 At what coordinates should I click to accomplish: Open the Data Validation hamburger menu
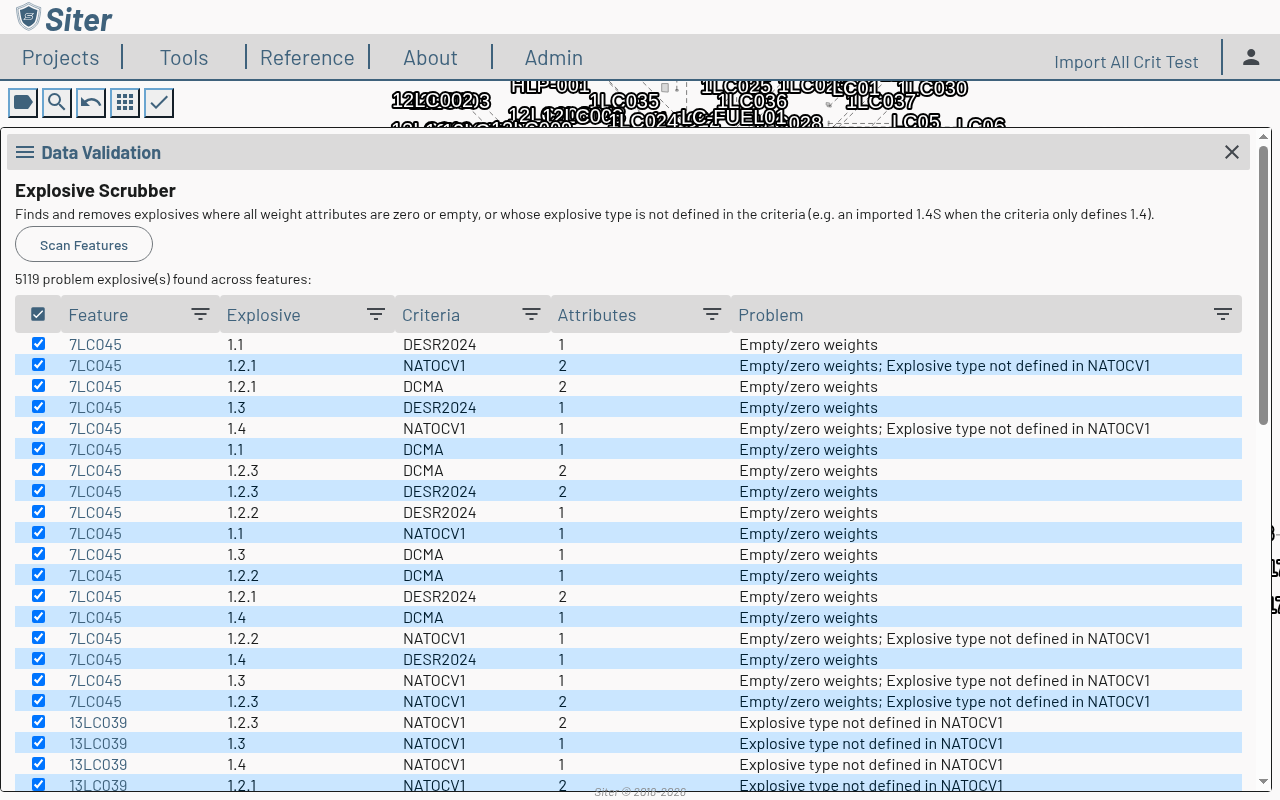(x=25, y=152)
